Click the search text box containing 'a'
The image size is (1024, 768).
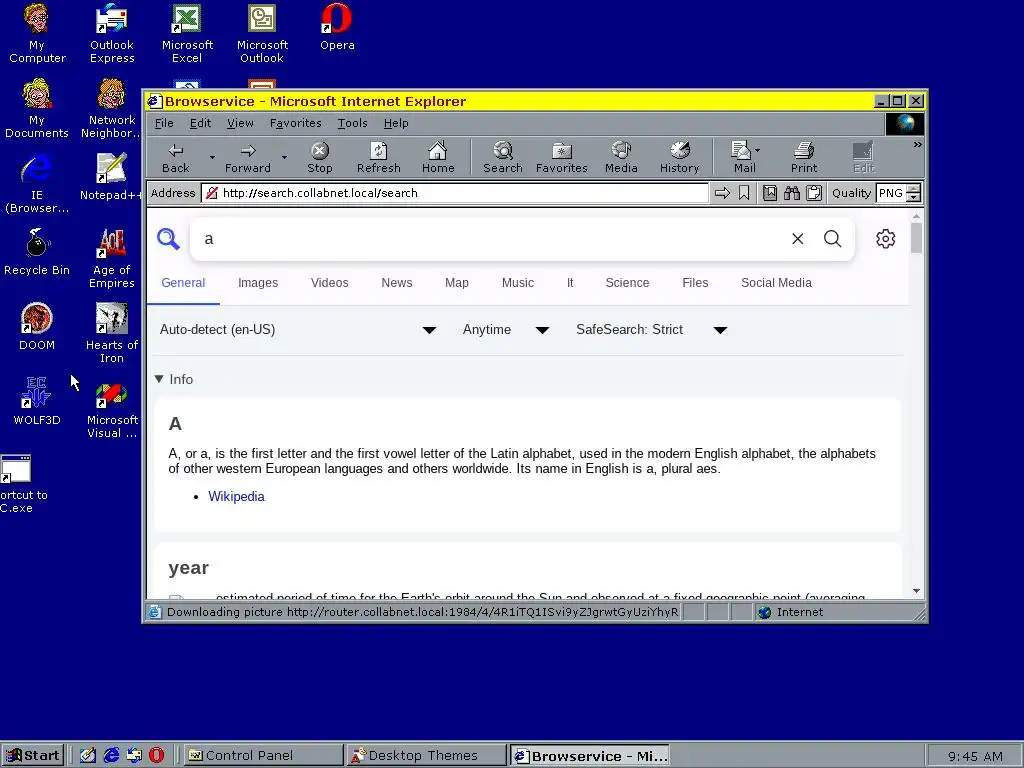tap(490, 239)
